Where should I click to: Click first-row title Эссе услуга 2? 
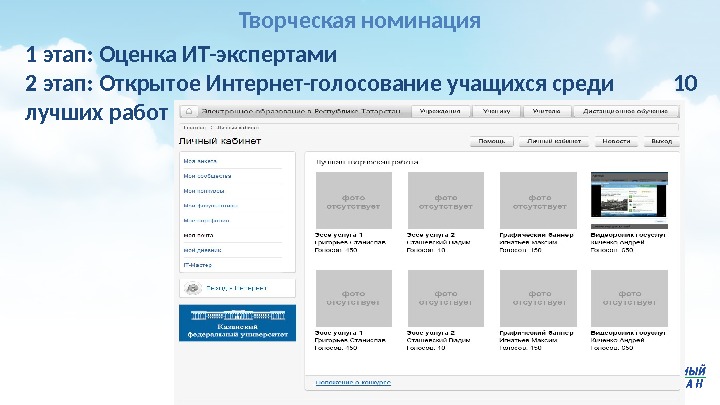point(431,235)
